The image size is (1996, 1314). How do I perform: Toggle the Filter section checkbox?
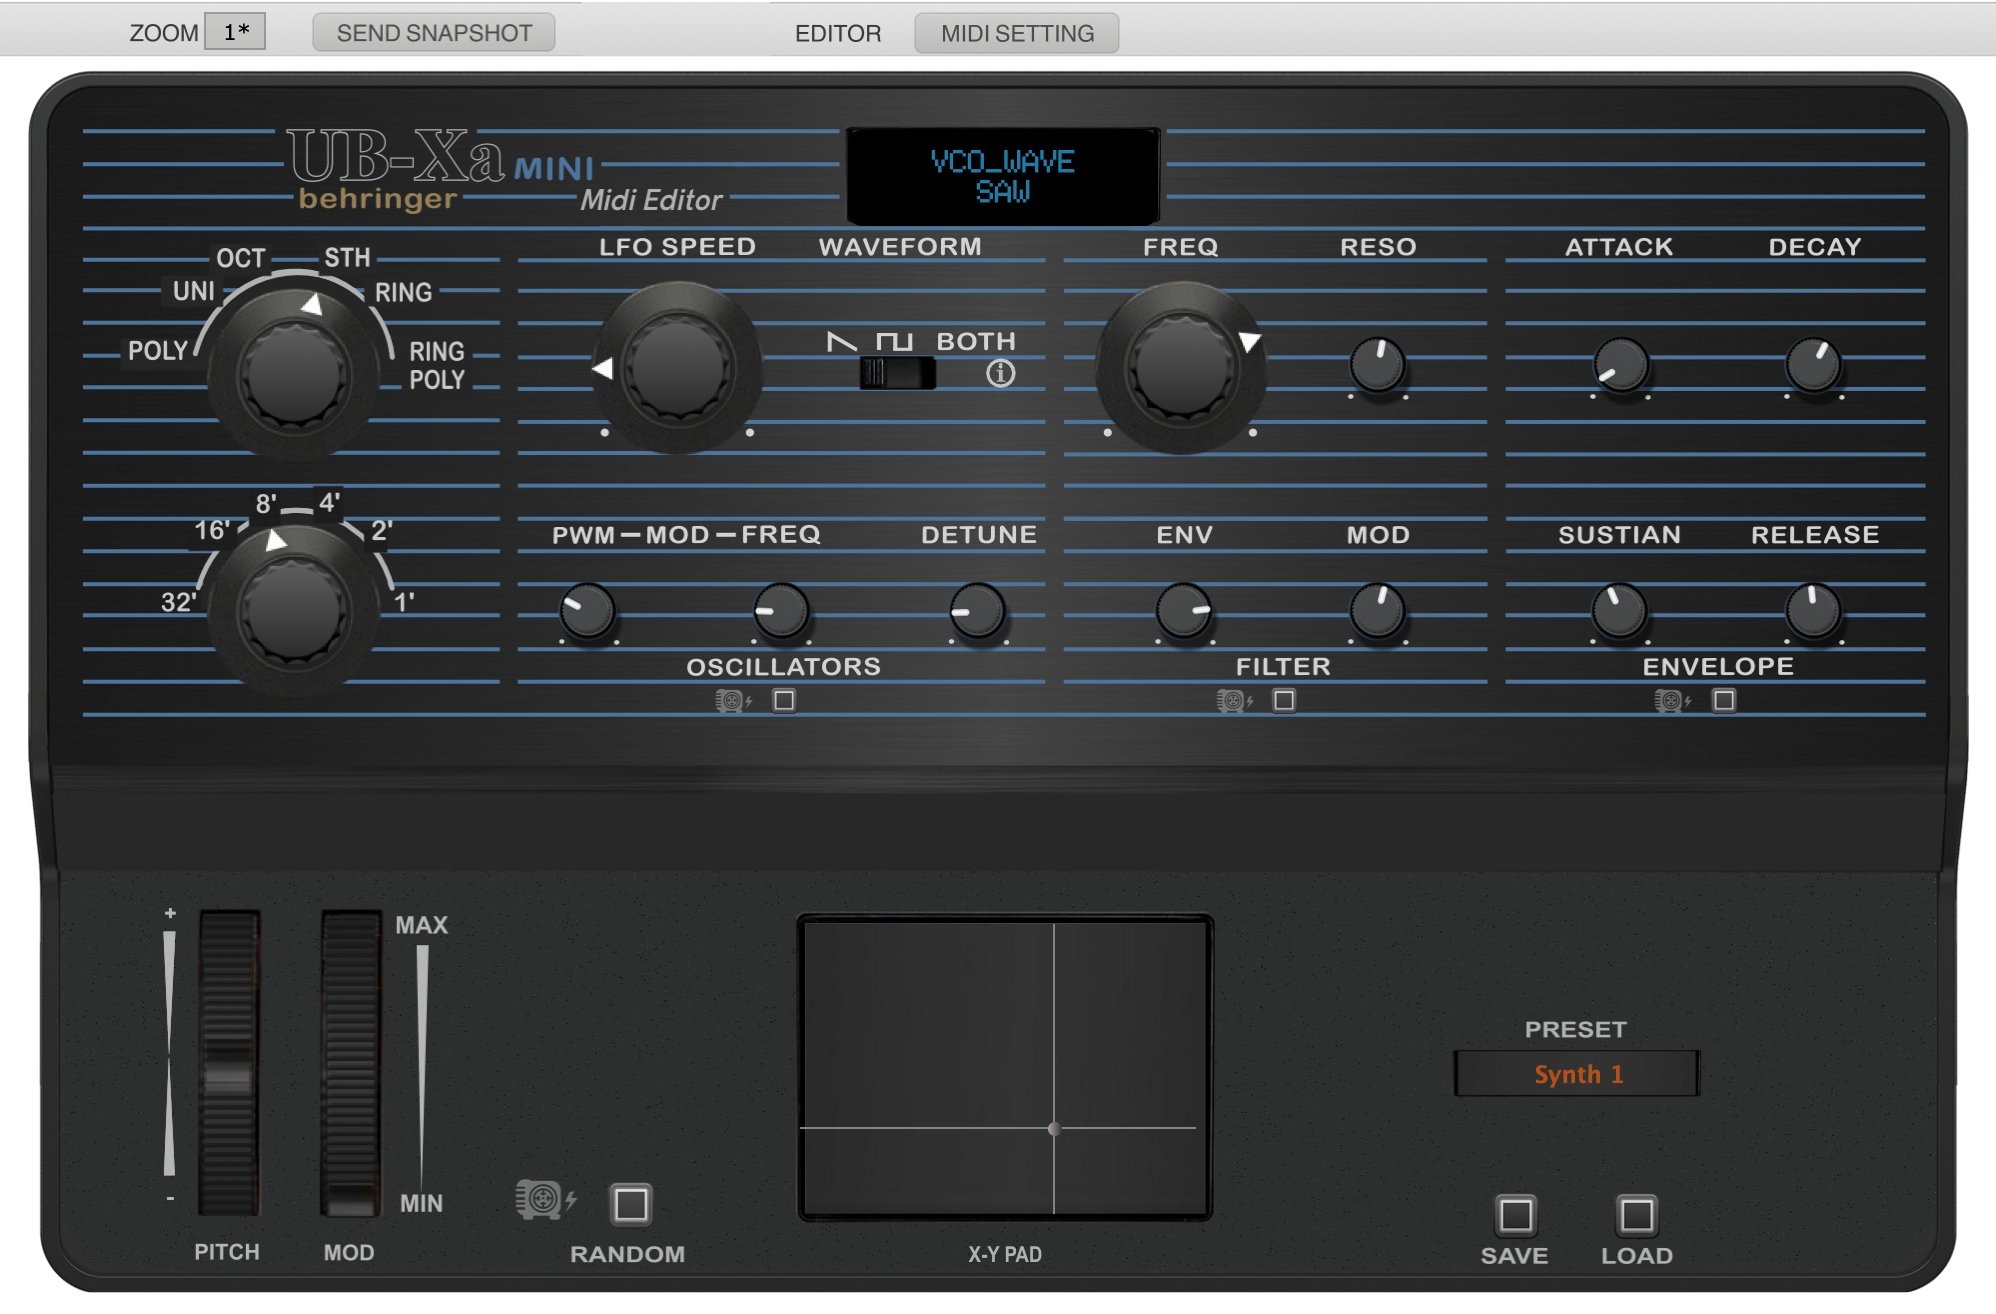point(1285,701)
